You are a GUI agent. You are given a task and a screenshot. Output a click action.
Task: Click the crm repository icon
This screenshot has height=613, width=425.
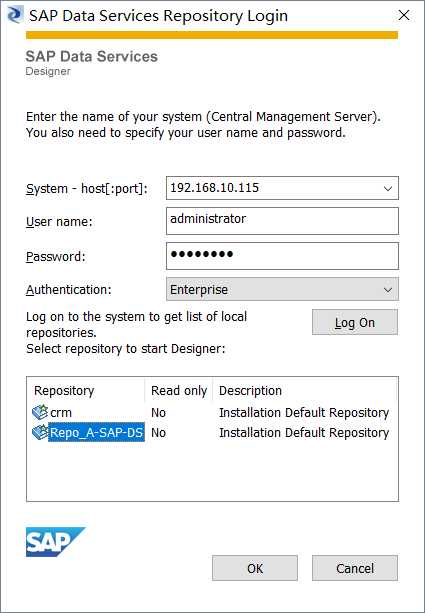pyautogui.click(x=40, y=412)
